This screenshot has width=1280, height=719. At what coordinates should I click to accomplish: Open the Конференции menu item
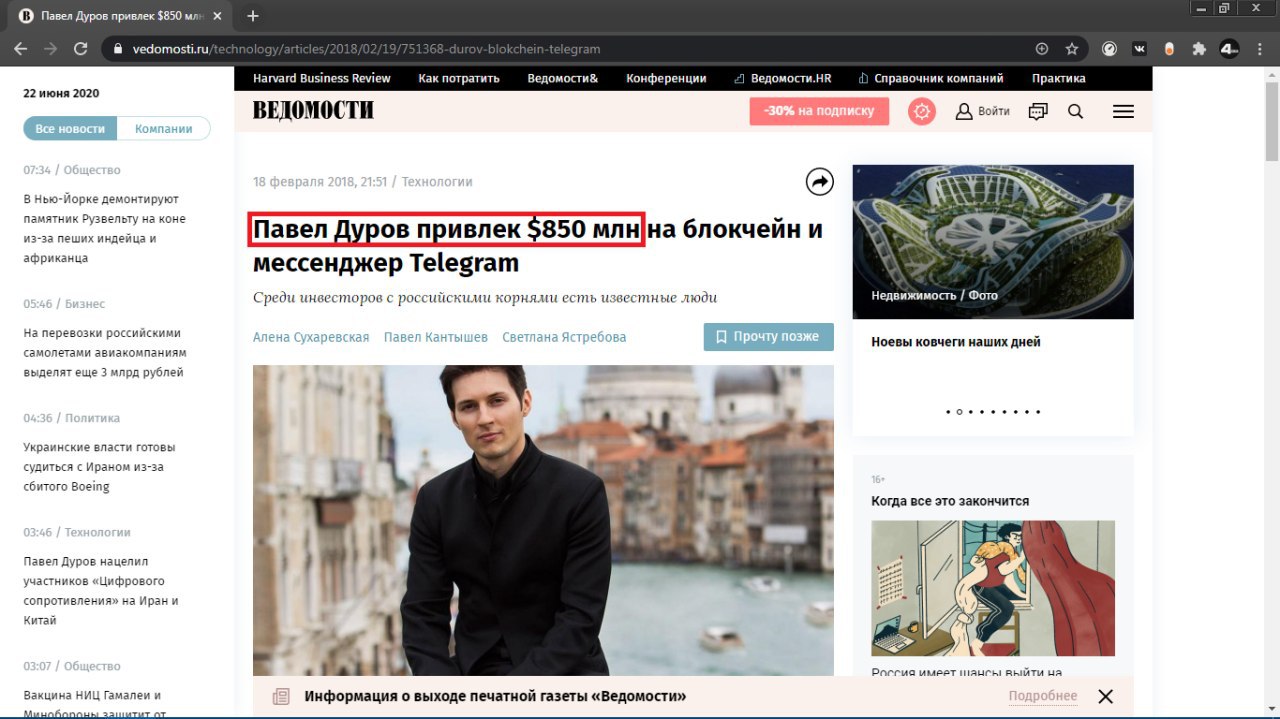[x=667, y=78]
